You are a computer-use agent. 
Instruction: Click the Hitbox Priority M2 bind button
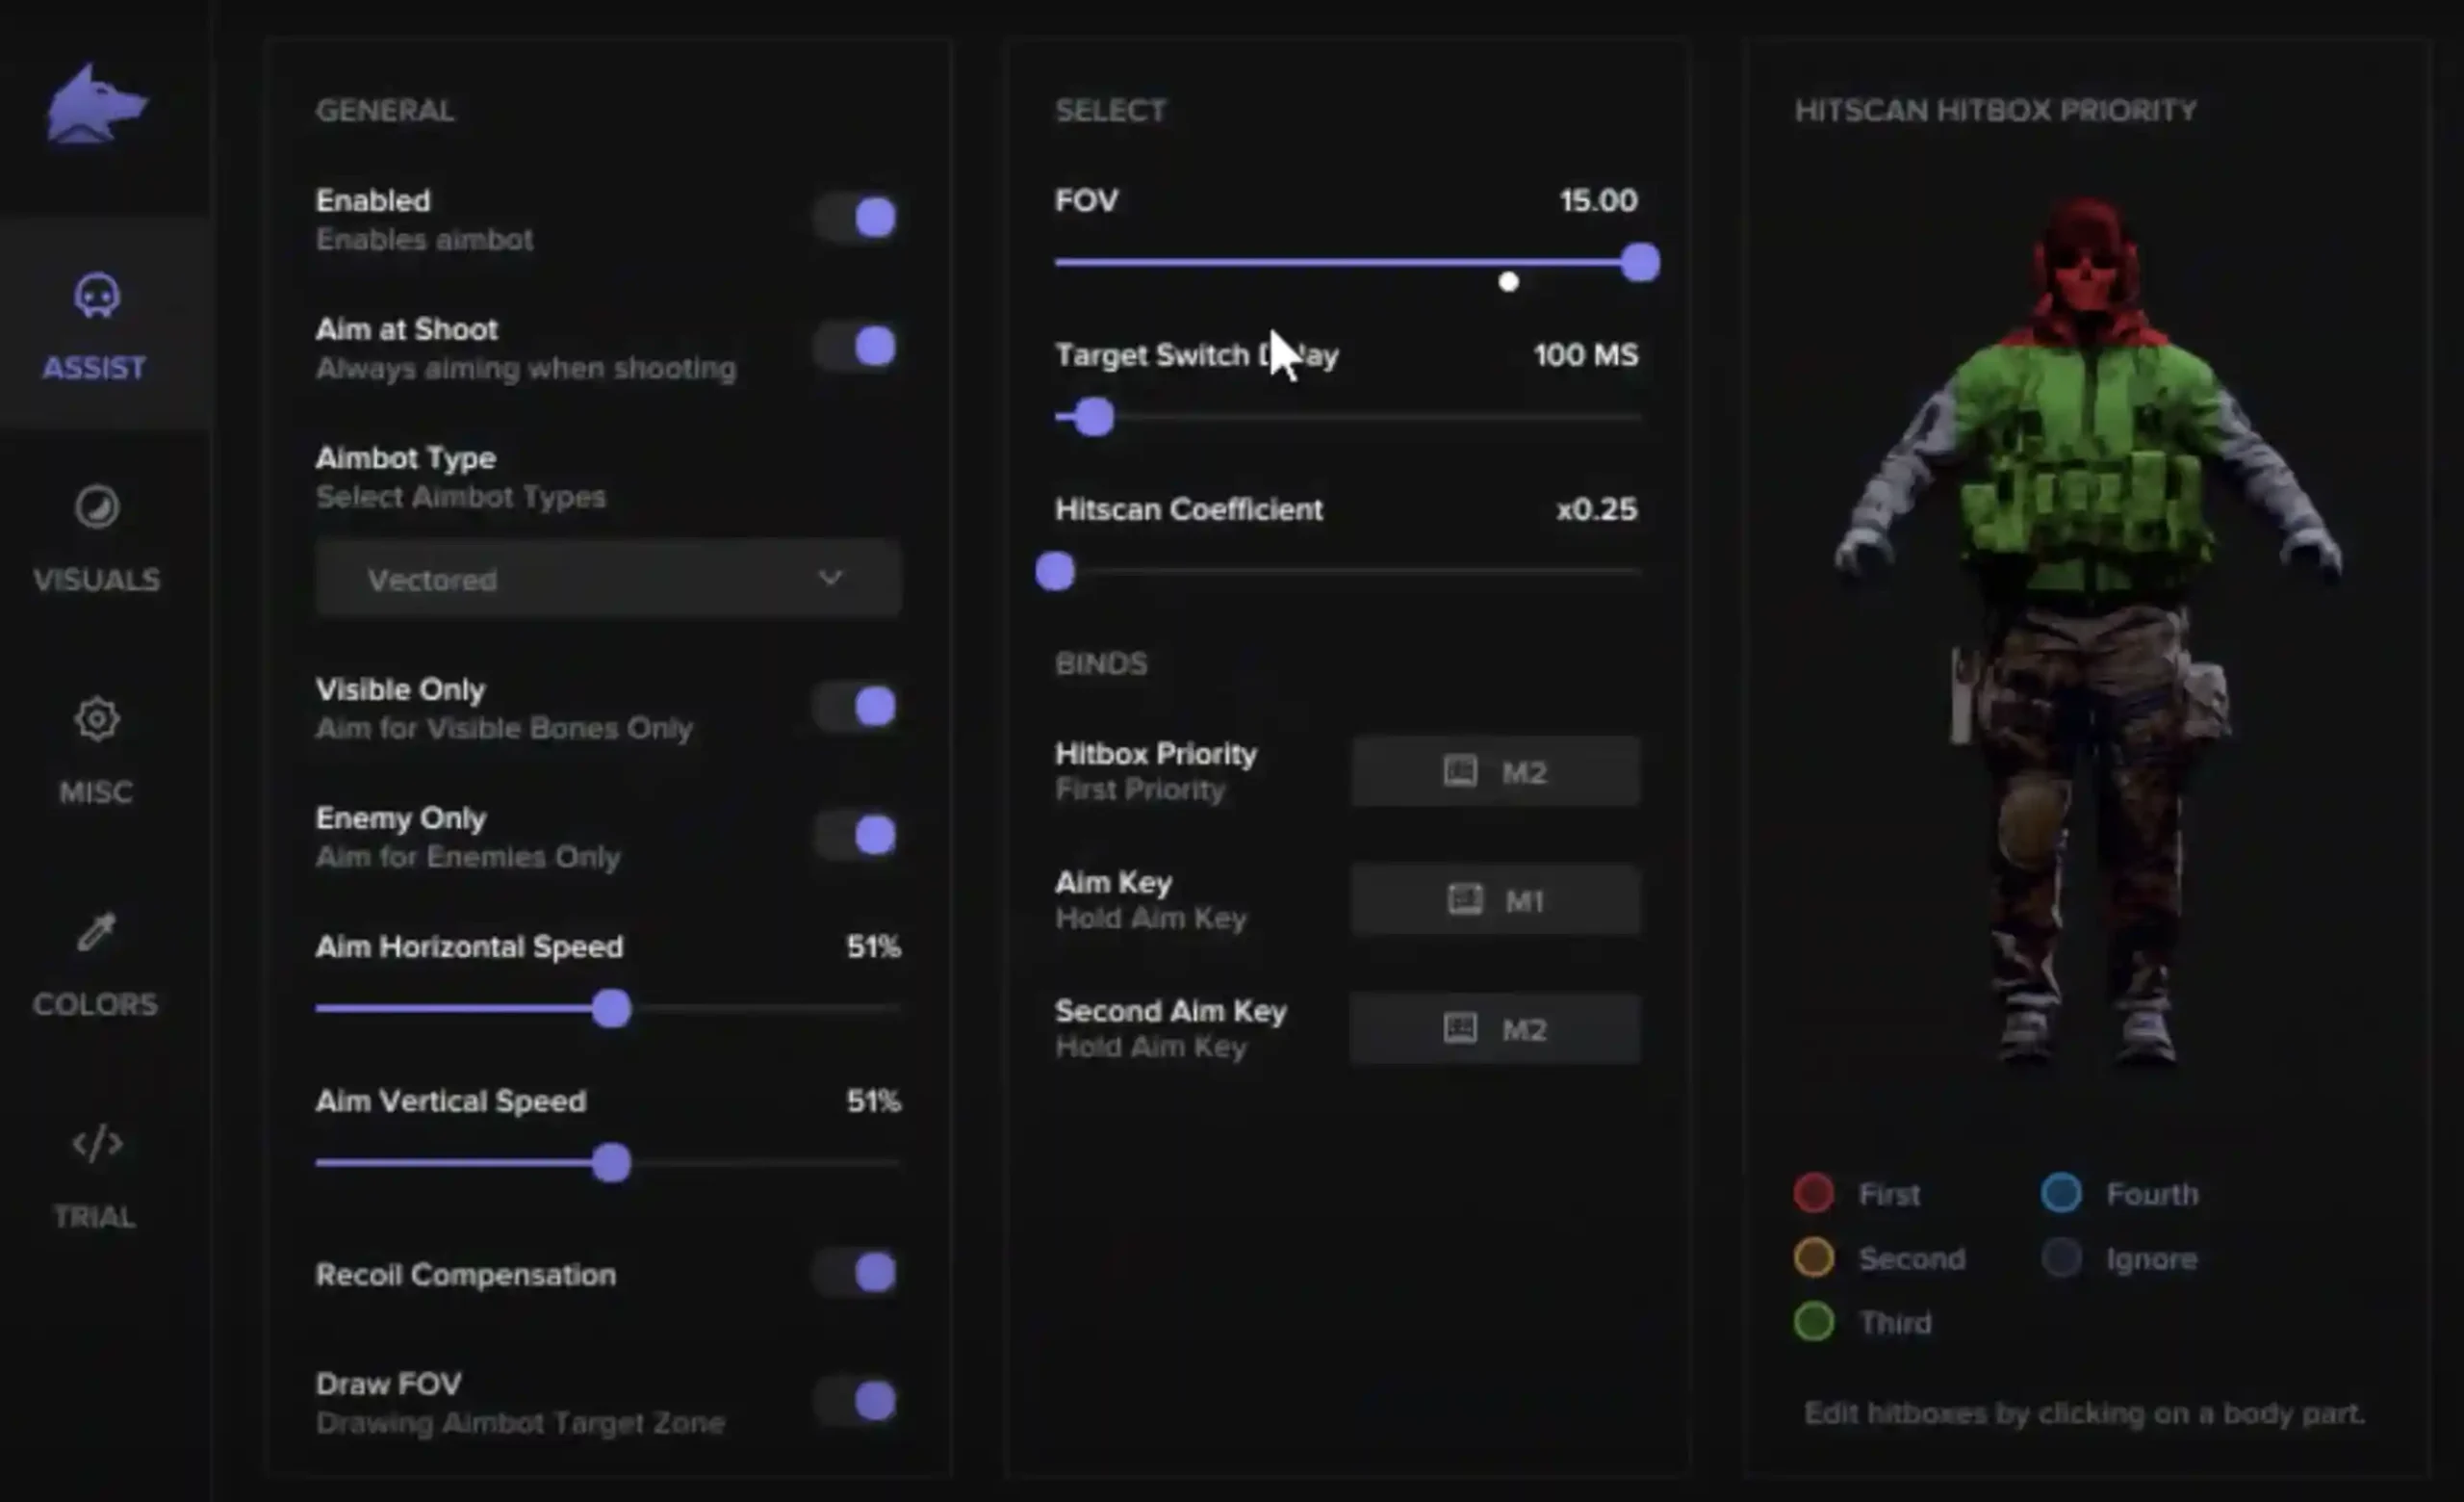point(1495,772)
